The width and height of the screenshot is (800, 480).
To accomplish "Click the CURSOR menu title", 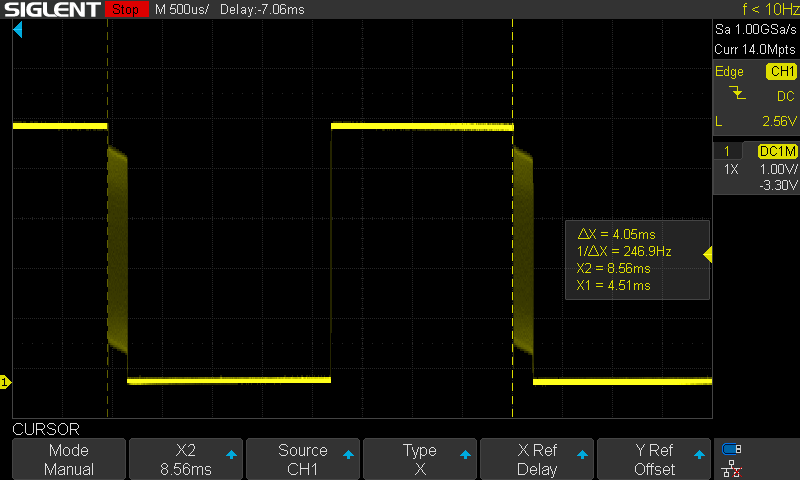I will pos(46,429).
